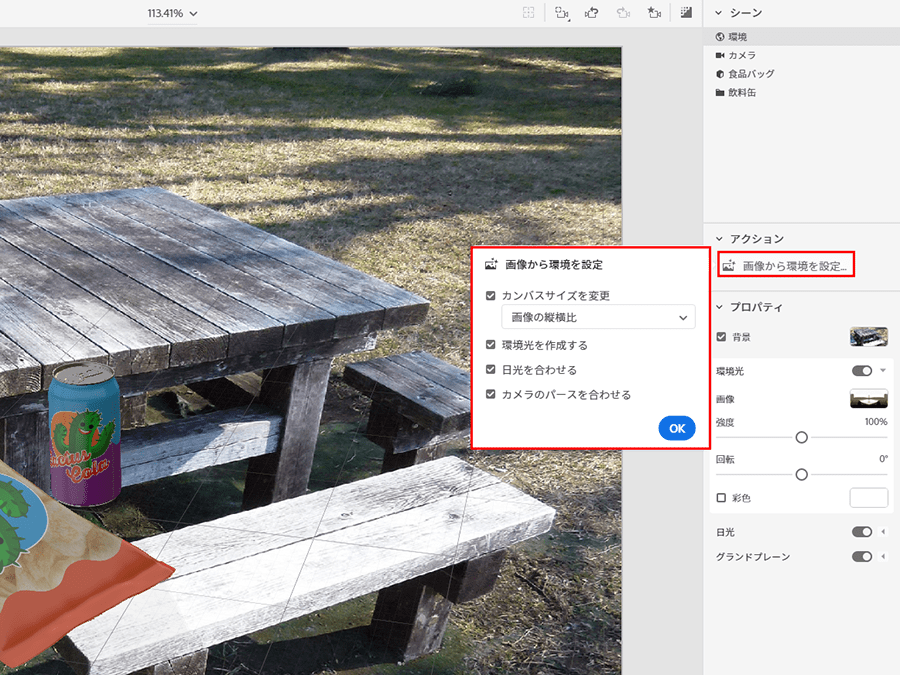The height and width of the screenshot is (675, 900).
Task: Open the zoom level 113.41% dropdown
Action: tap(173, 13)
